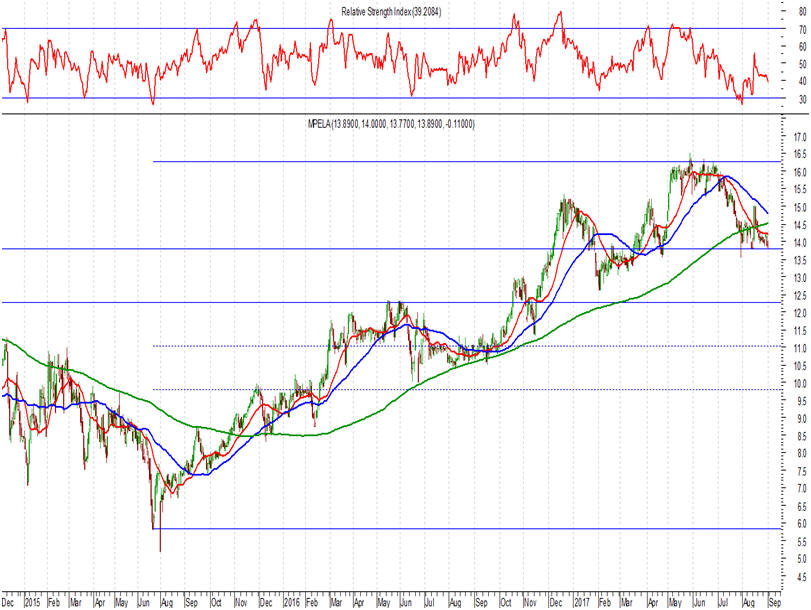Click the 14.0 price axis label
Viewport: 811px width, 610px height.
tap(800, 243)
